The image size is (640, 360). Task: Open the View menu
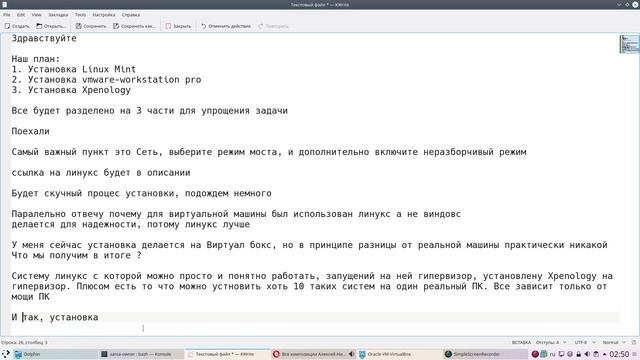36,15
